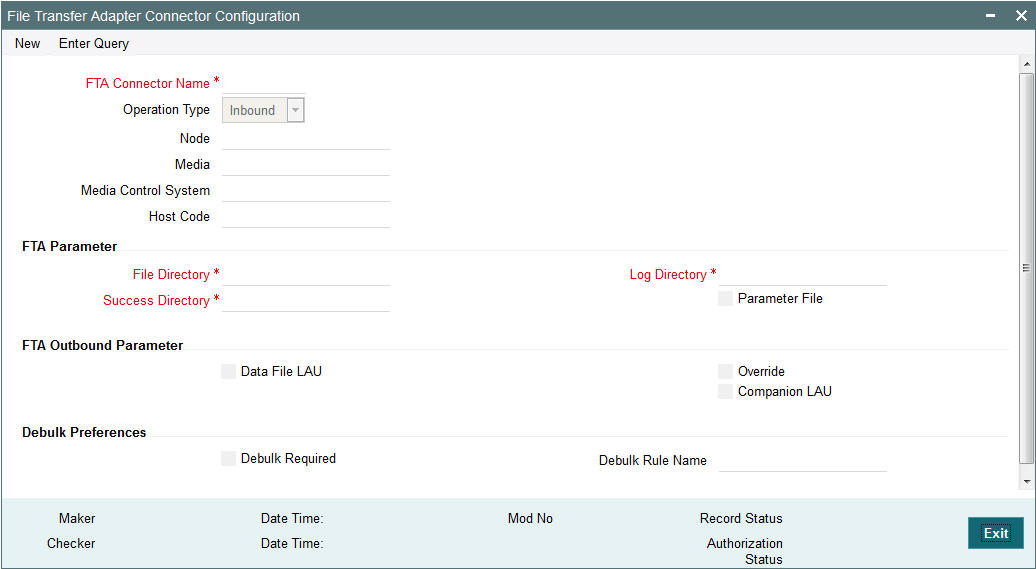Tick the Data File LAU checkbox
1036x569 pixels.
(229, 371)
